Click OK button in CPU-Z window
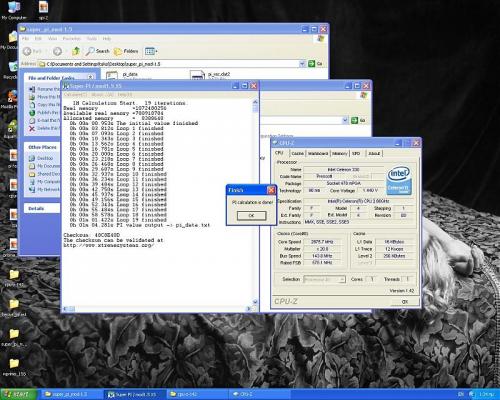Viewport: 500px width, 400px height. 405,302
